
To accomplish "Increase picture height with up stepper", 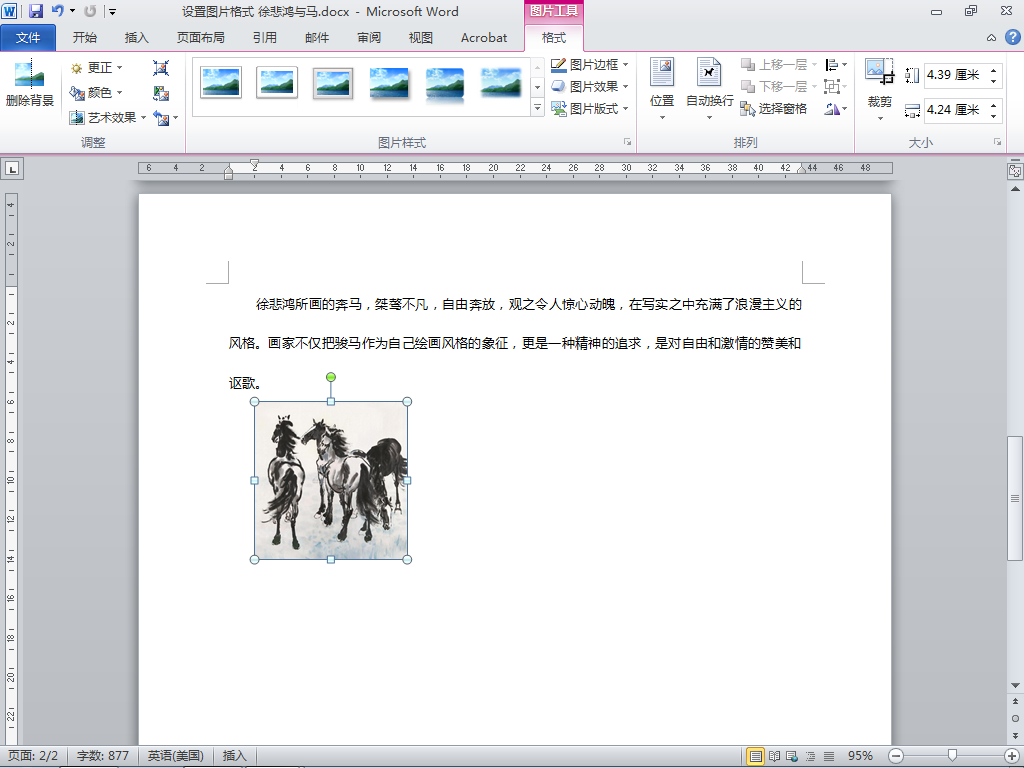I will pyautogui.click(x=993, y=70).
